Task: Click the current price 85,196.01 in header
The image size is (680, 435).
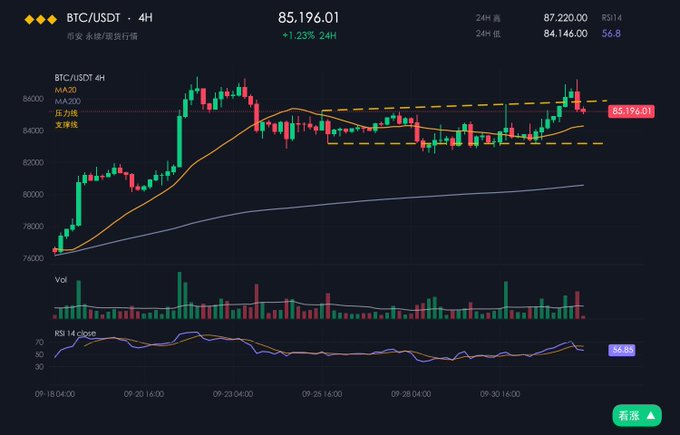Action: [x=308, y=18]
